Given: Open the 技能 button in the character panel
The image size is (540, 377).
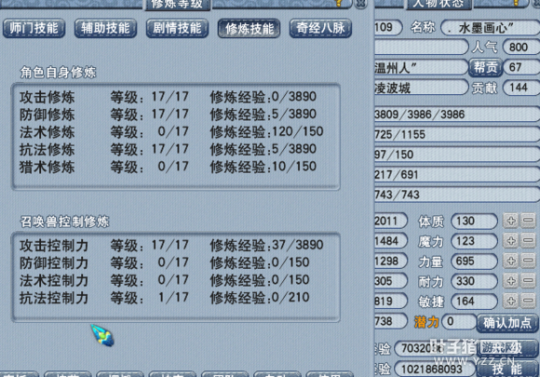Looking at the screenshot, I should [x=507, y=369].
